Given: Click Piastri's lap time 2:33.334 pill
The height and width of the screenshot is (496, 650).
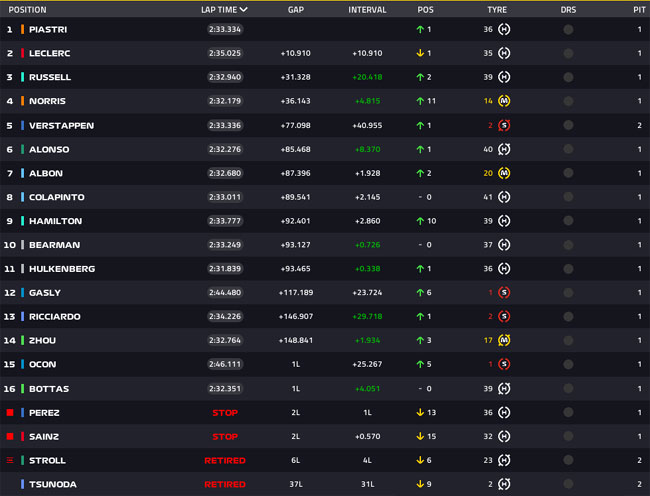Looking at the screenshot, I should coord(225,29).
